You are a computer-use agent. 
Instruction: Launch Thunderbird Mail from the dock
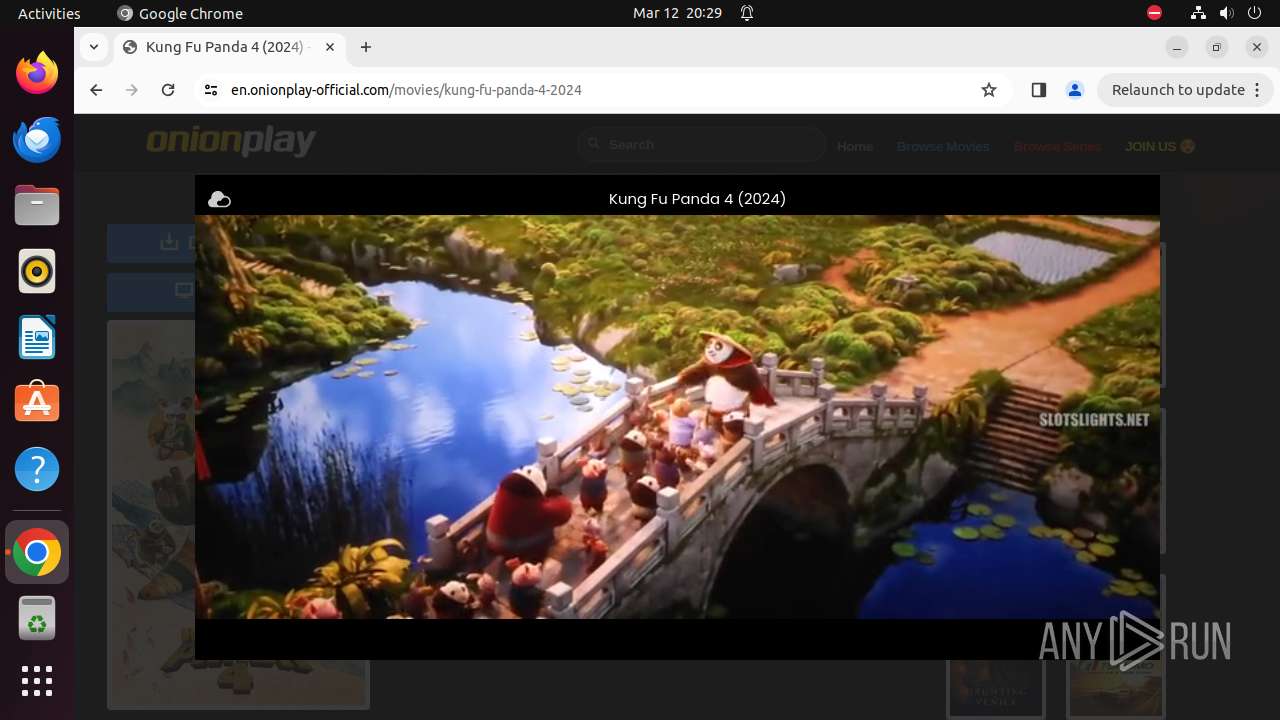tap(37, 139)
